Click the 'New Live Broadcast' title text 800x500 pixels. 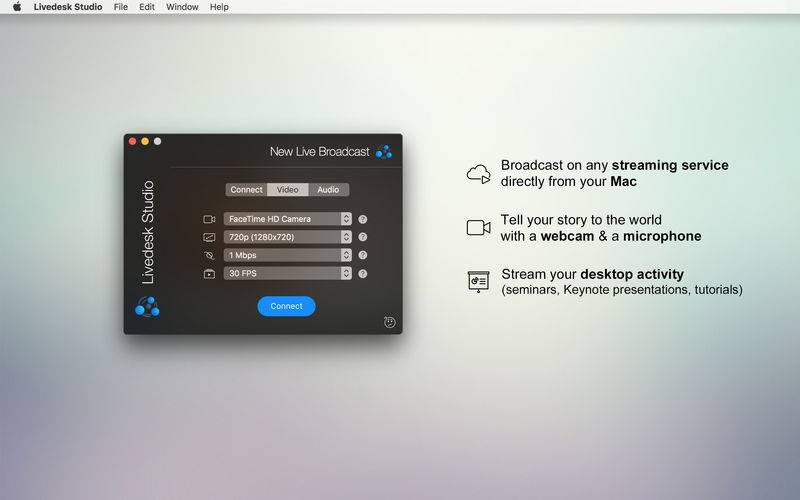pos(319,152)
